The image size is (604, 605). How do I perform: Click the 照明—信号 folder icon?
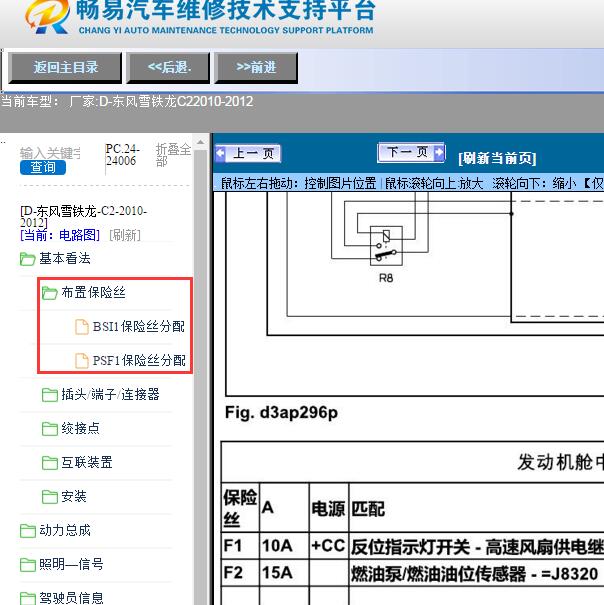[x=27, y=565]
